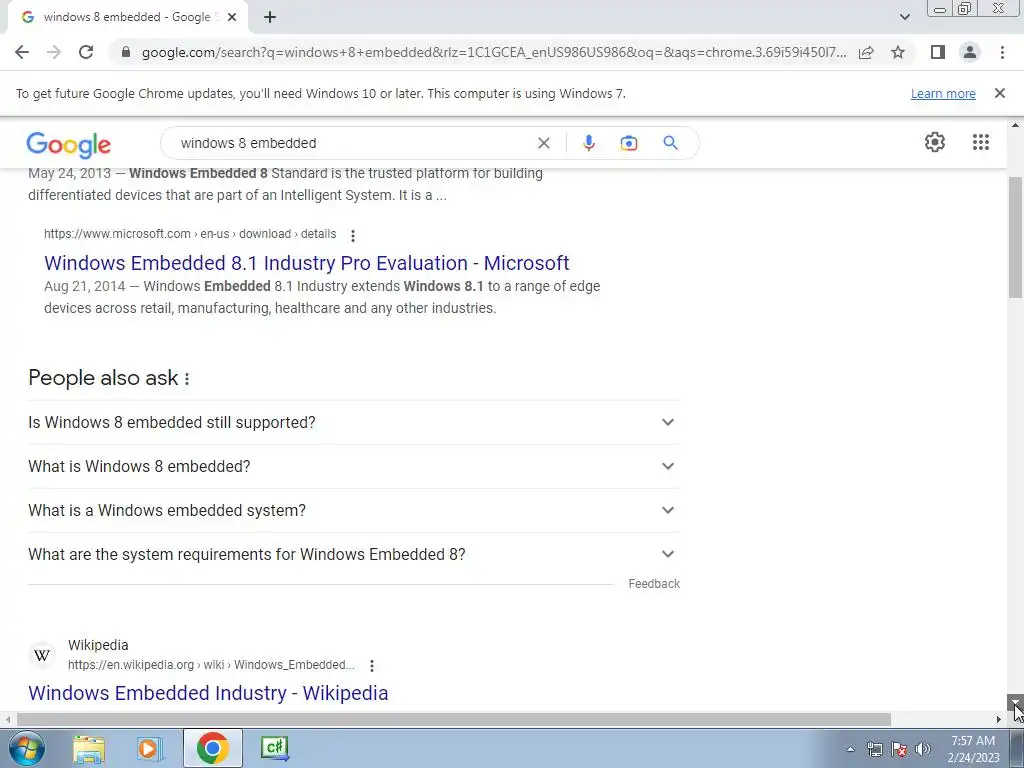This screenshot has width=1024, height=768.
Task: Show hidden system tray icons
Action: point(850,750)
